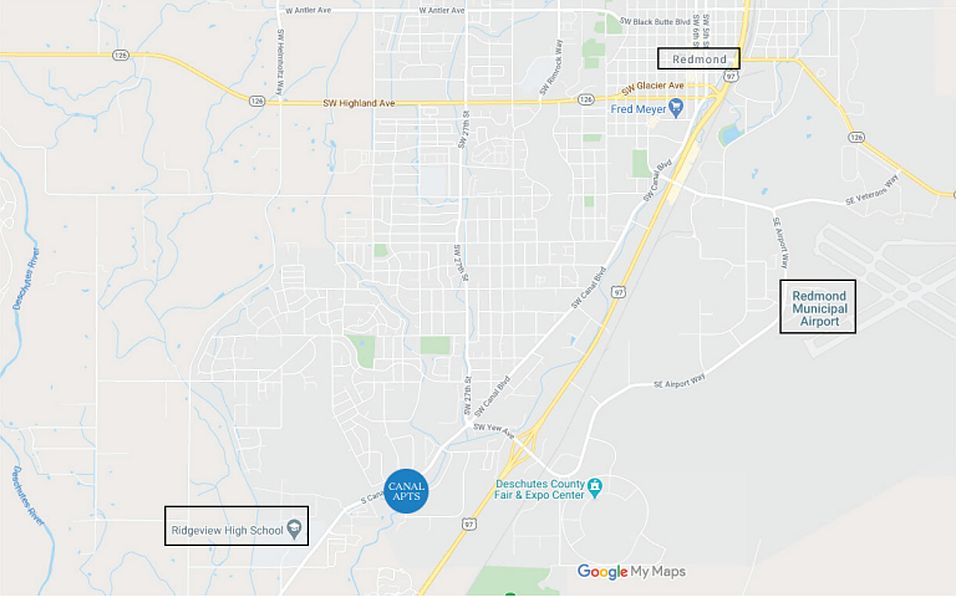Click the route 126 shield at top left

tap(121, 55)
